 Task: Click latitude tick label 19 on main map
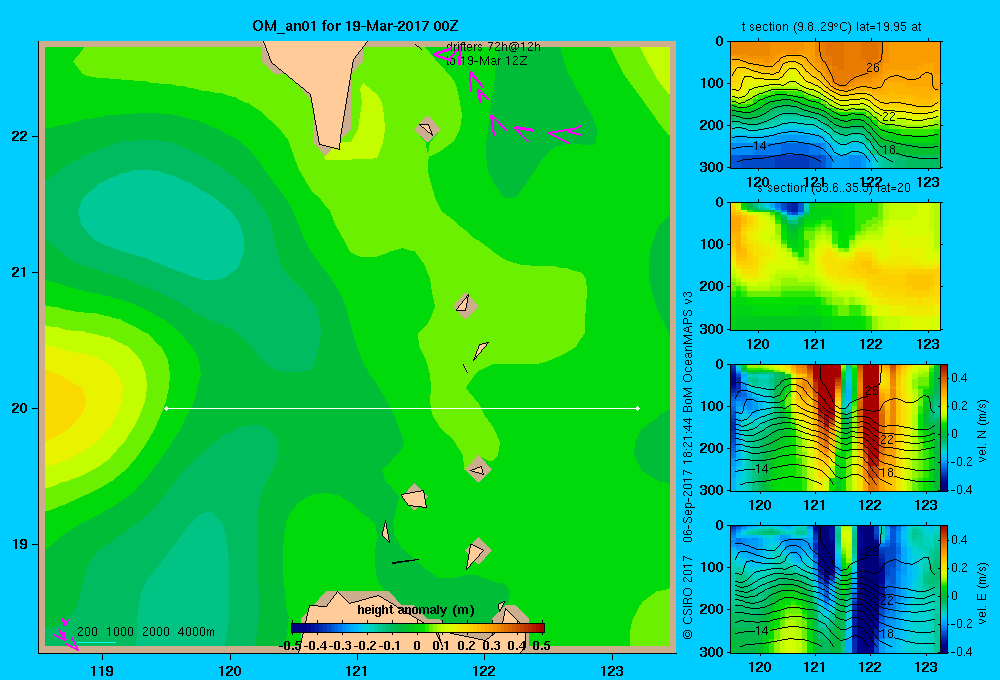click(20, 544)
